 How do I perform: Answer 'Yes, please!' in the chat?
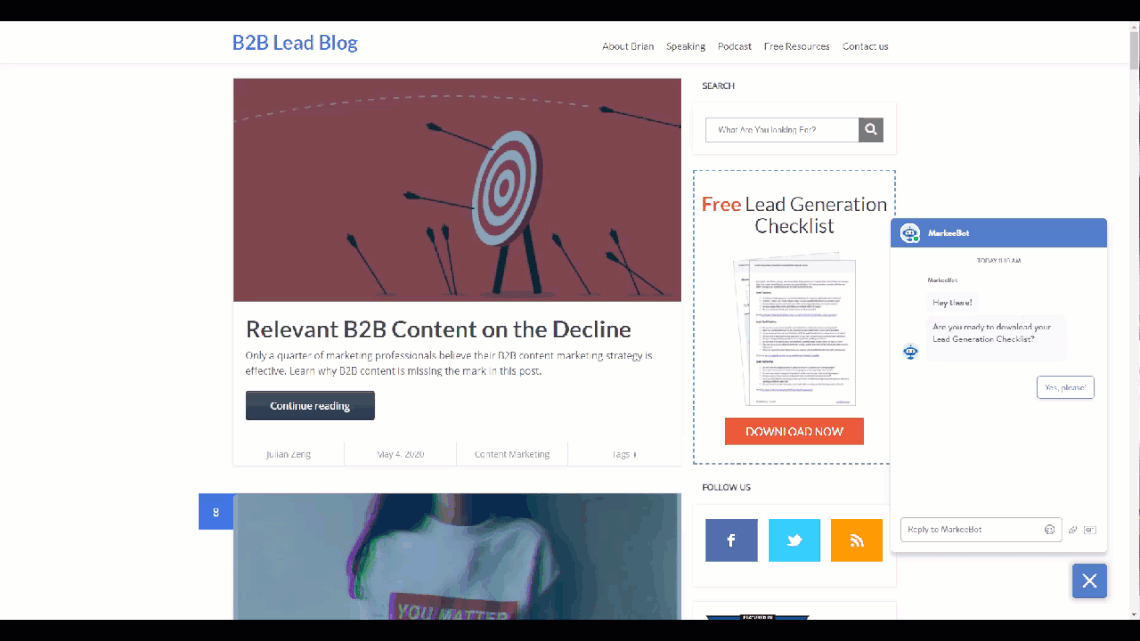coord(1065,387)
